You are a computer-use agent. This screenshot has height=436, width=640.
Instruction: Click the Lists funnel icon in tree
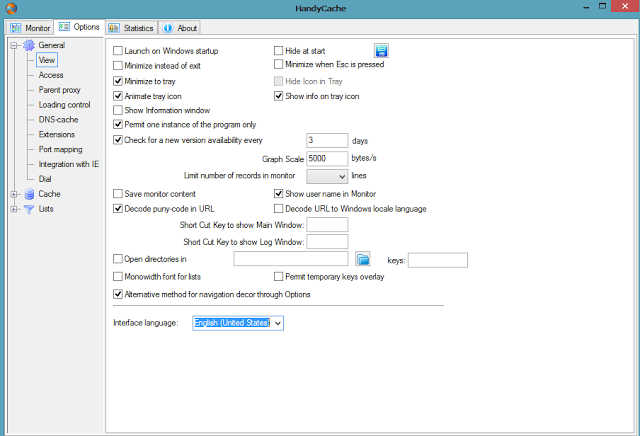[29, 209]
